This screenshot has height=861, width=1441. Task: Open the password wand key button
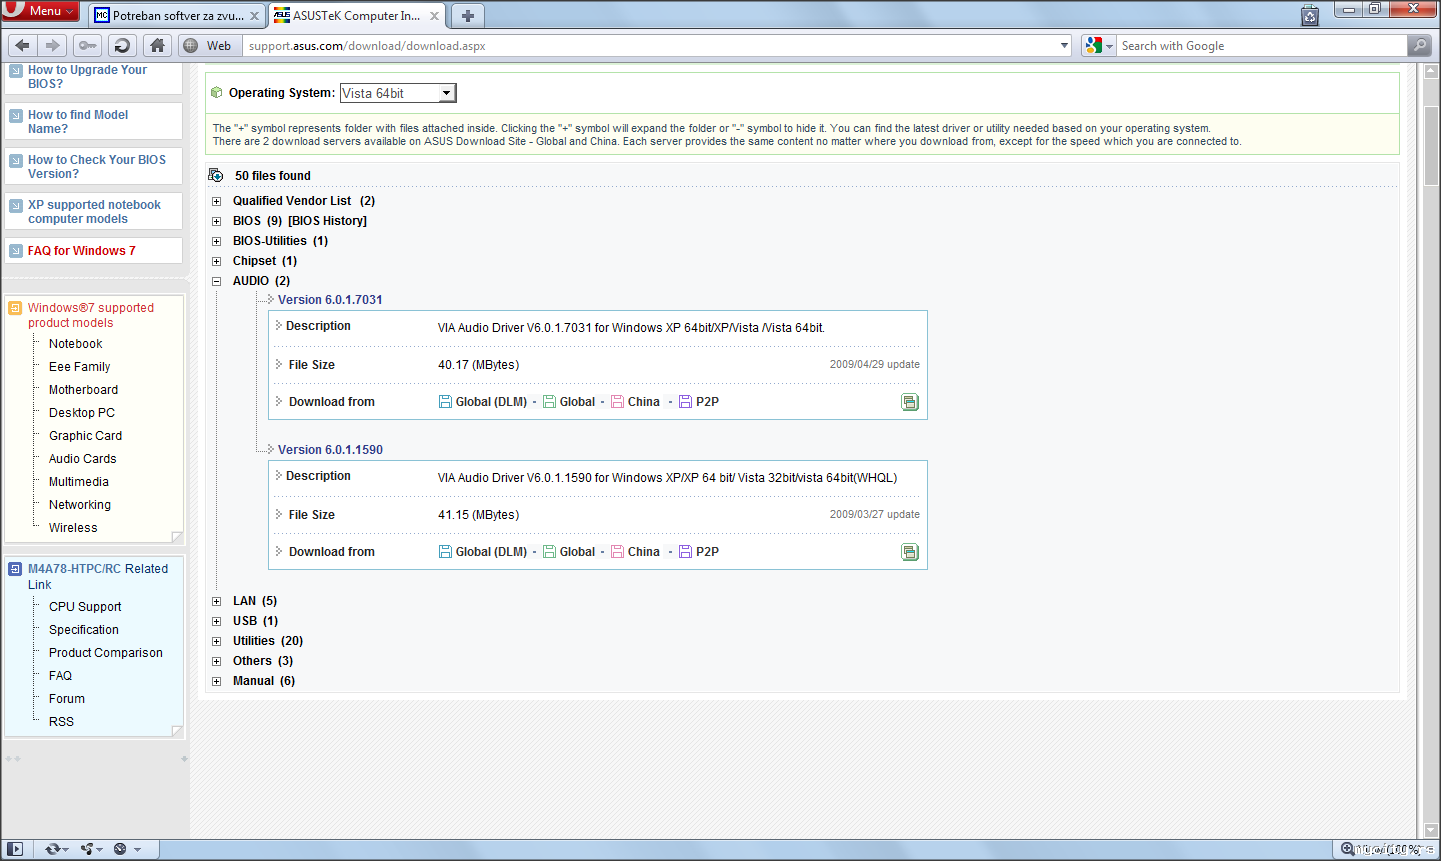(x=87, y=45)
